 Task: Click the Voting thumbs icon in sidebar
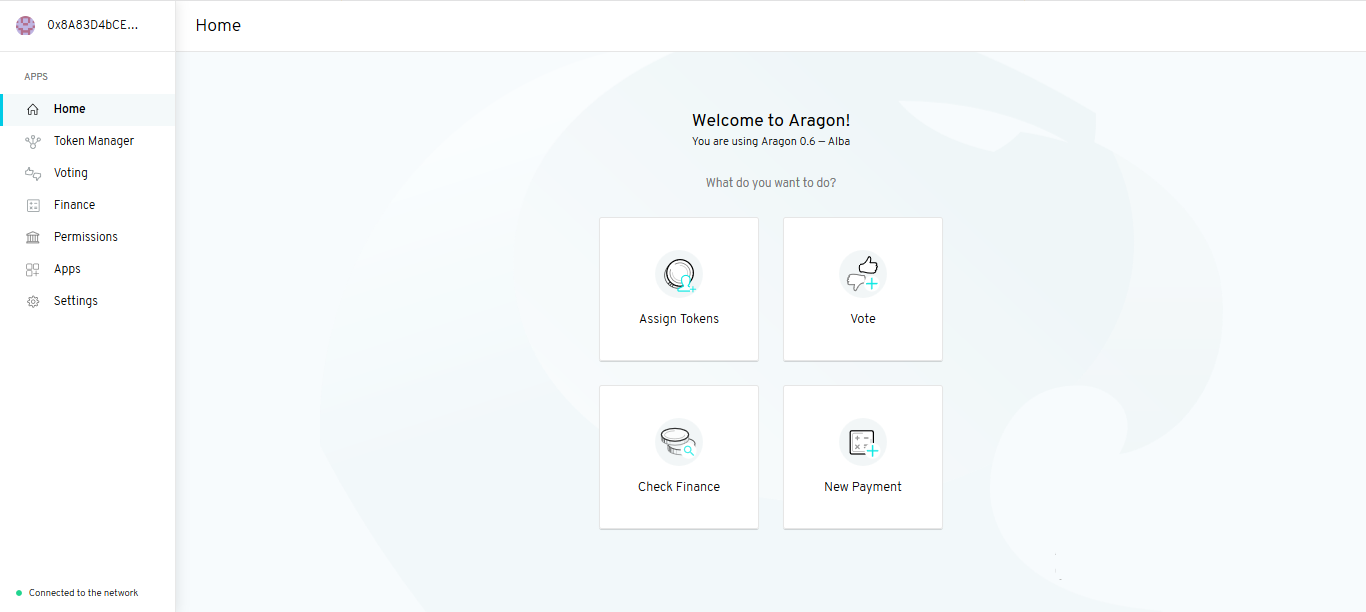click(33, 173)
